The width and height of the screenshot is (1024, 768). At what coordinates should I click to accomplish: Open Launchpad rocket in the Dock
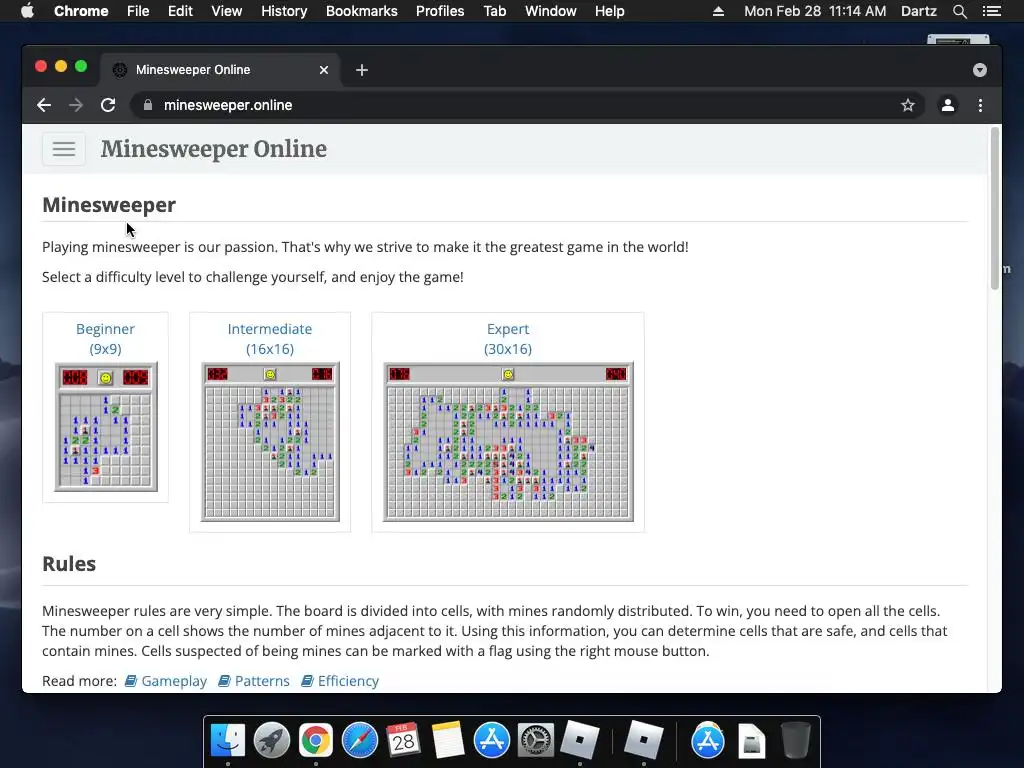272,741
